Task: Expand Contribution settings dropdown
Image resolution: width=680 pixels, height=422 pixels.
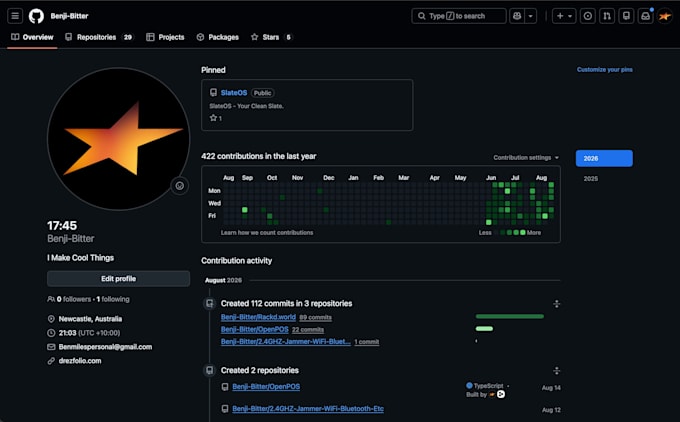Action: pyautogui.click(x=526, y=157)
